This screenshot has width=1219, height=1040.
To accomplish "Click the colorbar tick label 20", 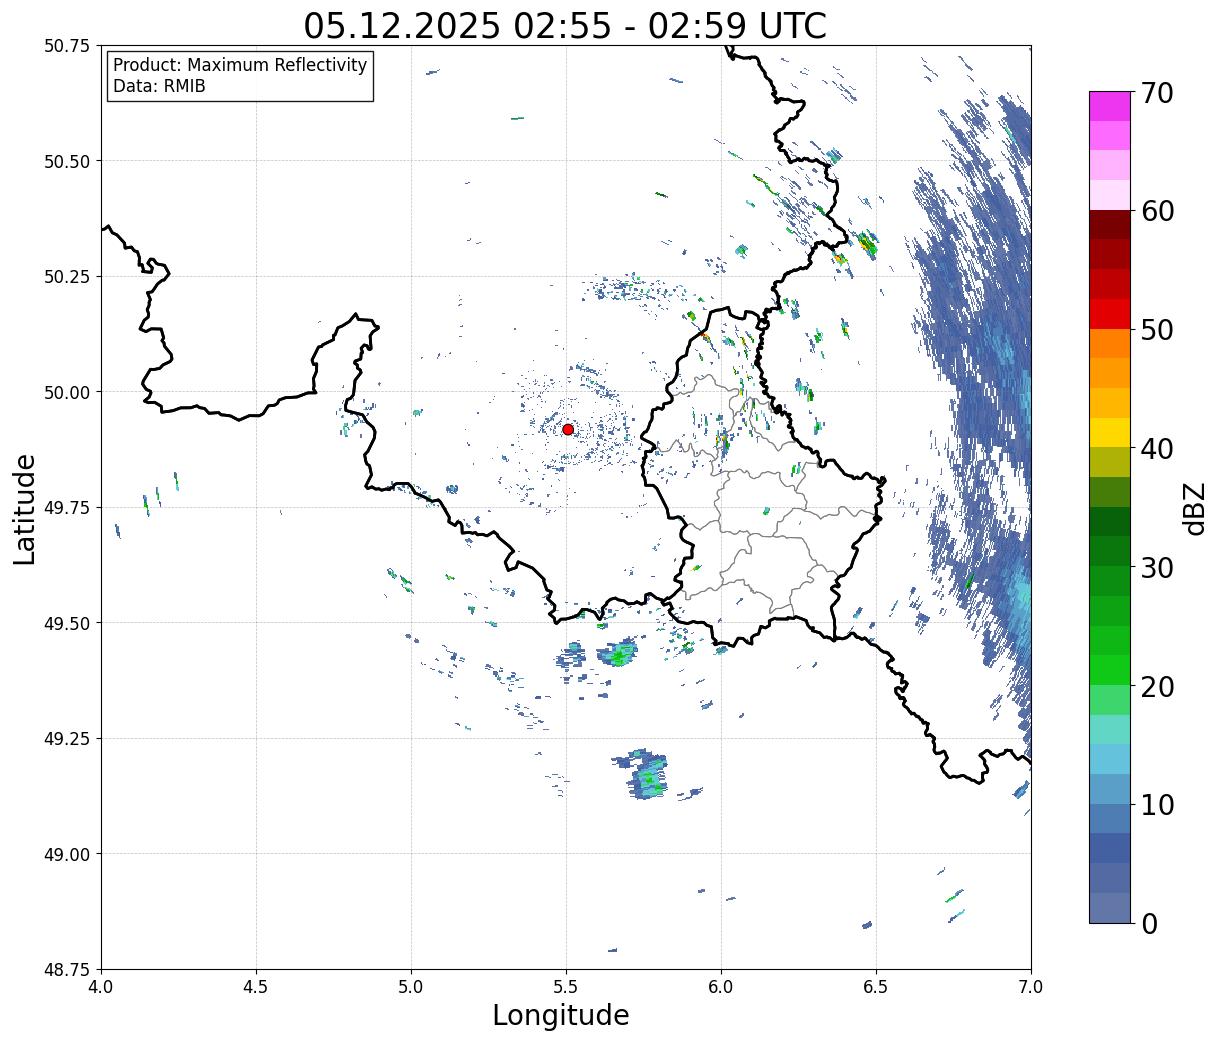I will point(1157,687).
